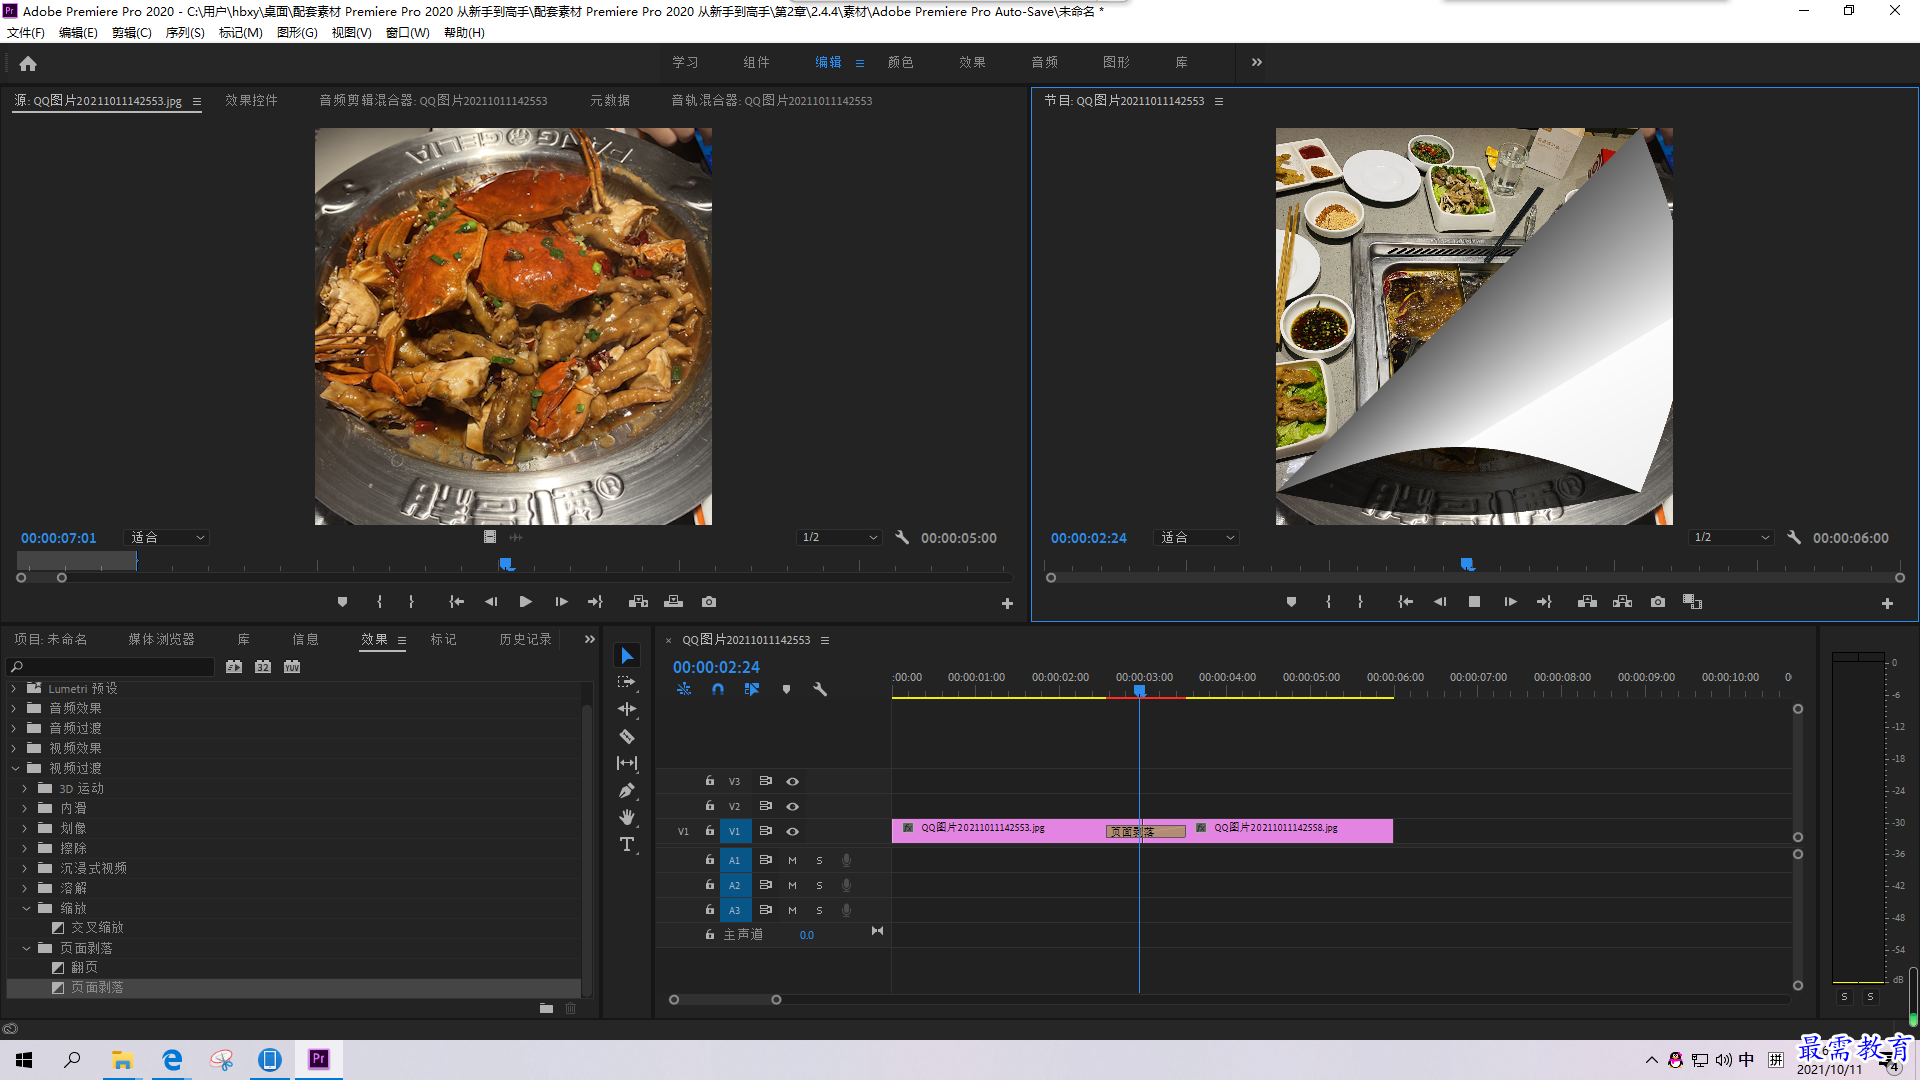Collapse 页面剥落 folder
The width and height of the screenshot is (1920, 1080).
[x=26, y=948]
